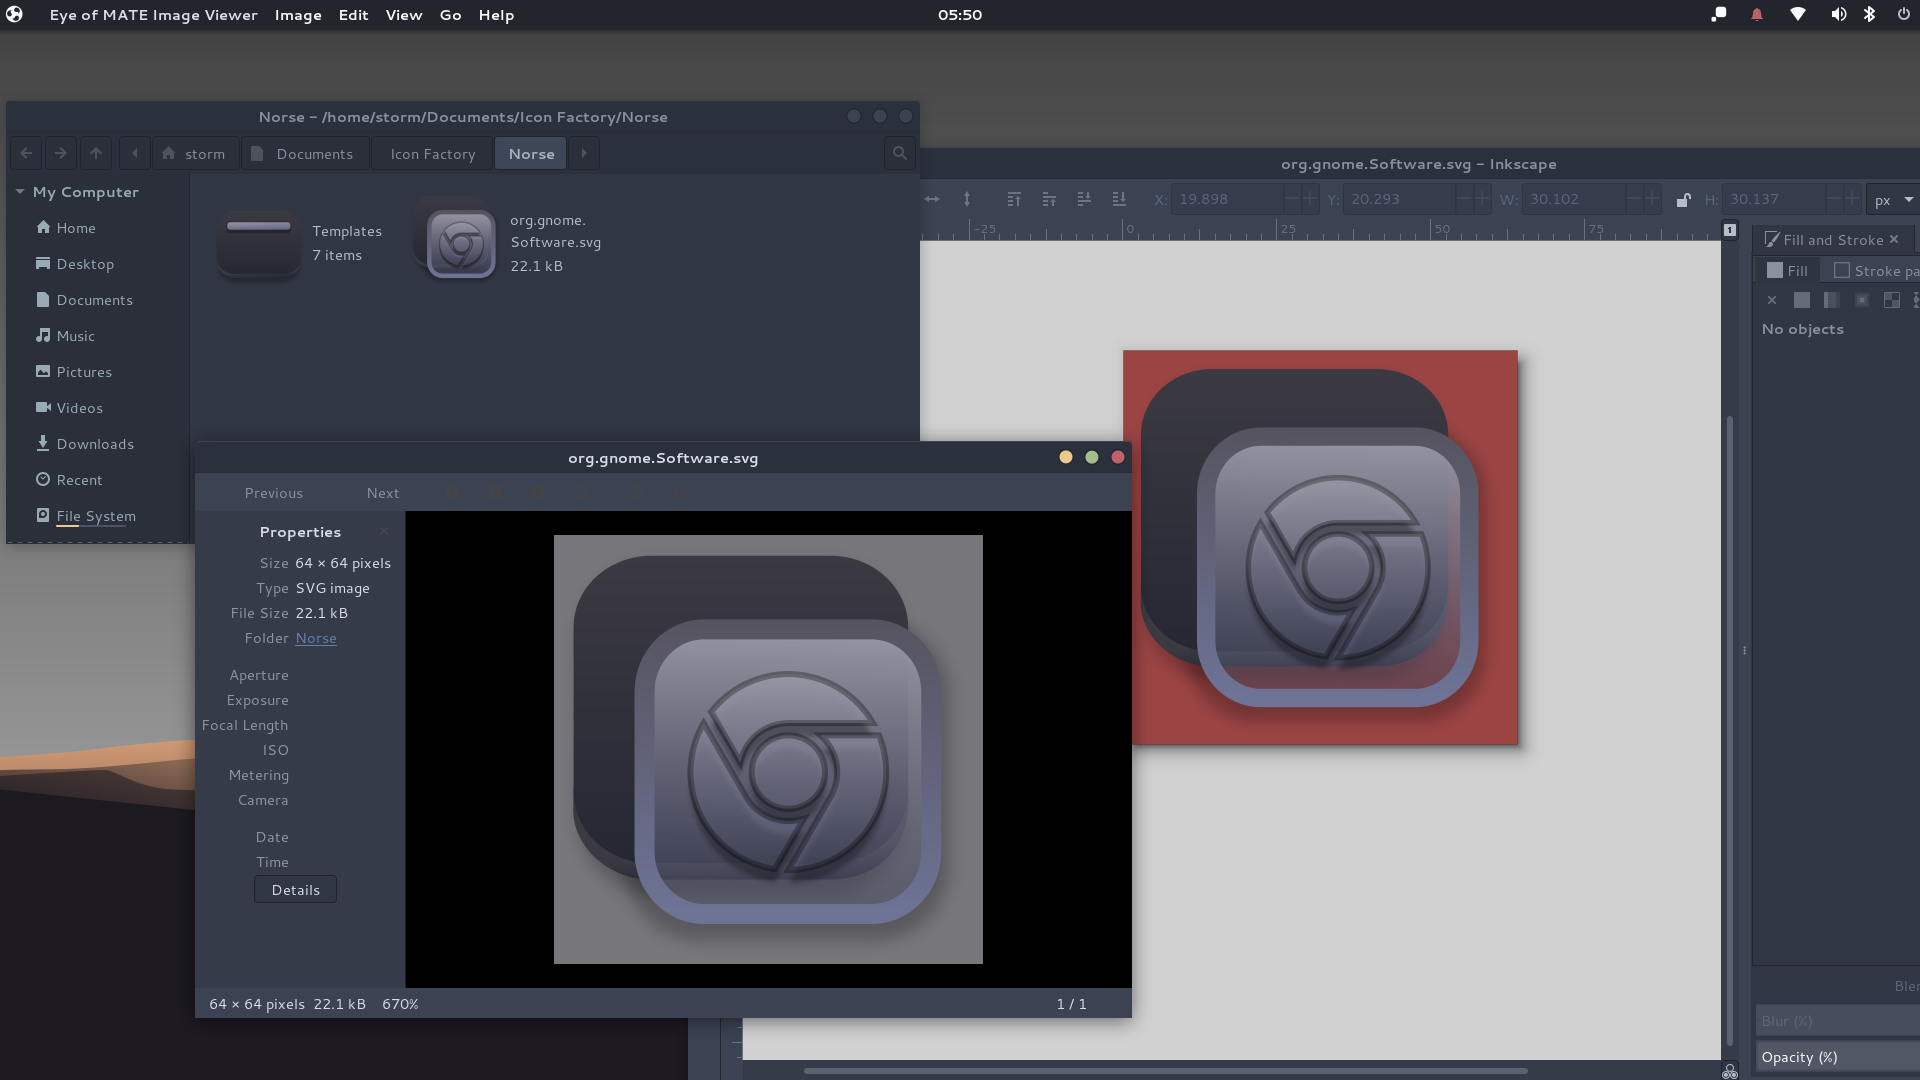Jump to storm home in path bar
Screen dimensions: 1920x1080
tap(194, 153)
